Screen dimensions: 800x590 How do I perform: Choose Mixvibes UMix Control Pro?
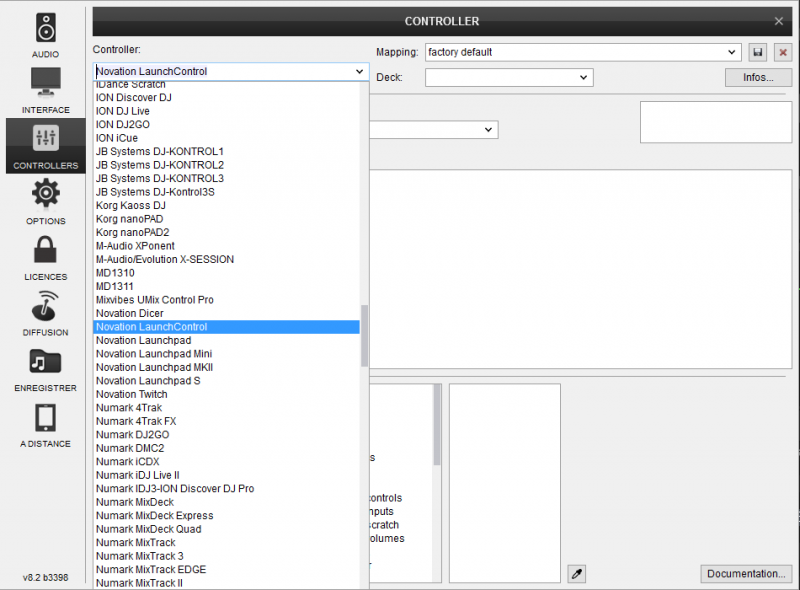[227, 300]
